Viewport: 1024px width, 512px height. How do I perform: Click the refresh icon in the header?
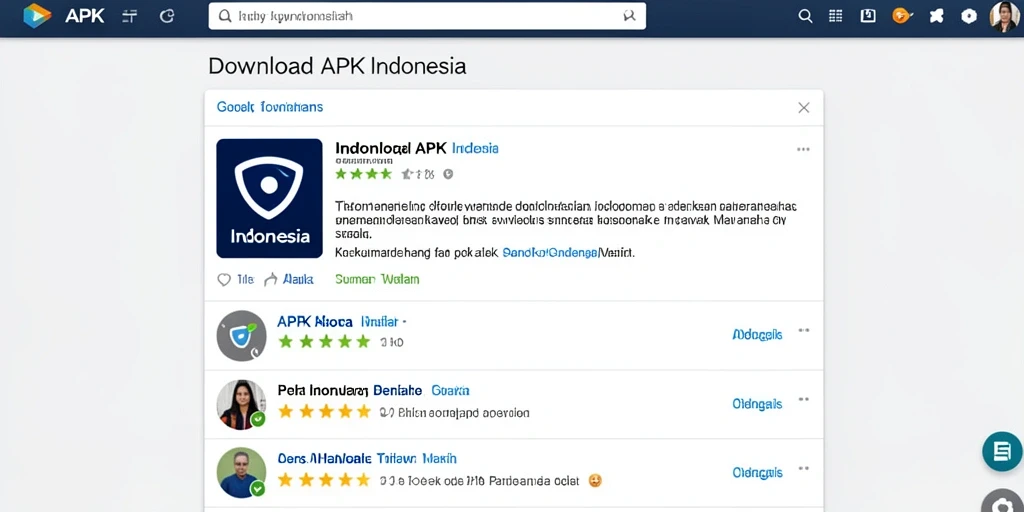tap(167, 16)
